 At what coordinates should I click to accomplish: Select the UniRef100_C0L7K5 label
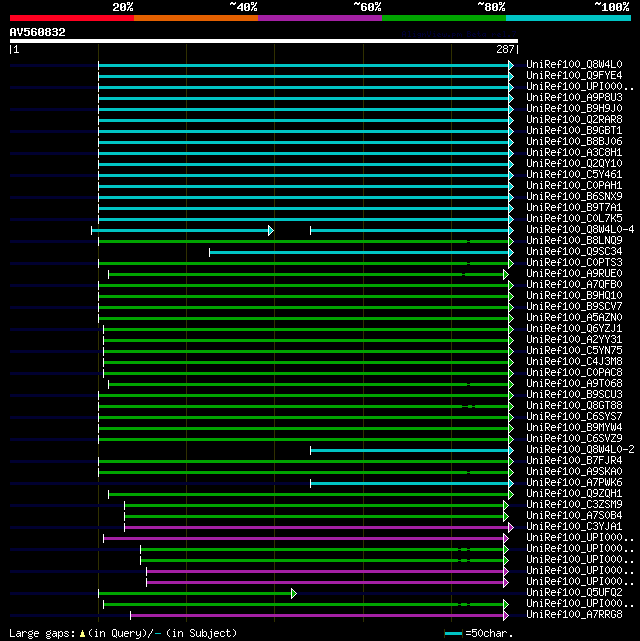pyautogui.click(x=574, y=219)
